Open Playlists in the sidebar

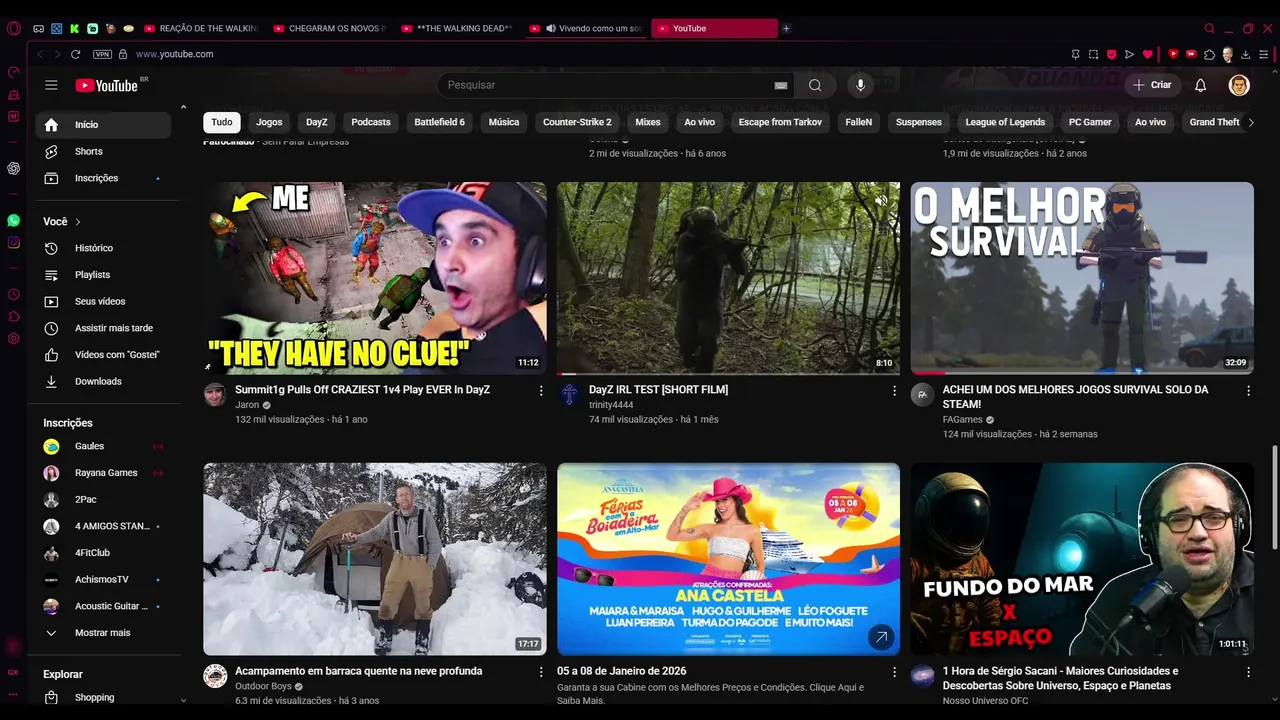tap(104, 274)
